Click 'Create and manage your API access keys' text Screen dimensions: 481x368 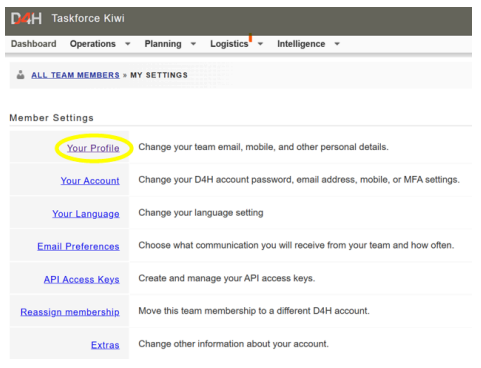pyautogui.click(x=227, y=278)
